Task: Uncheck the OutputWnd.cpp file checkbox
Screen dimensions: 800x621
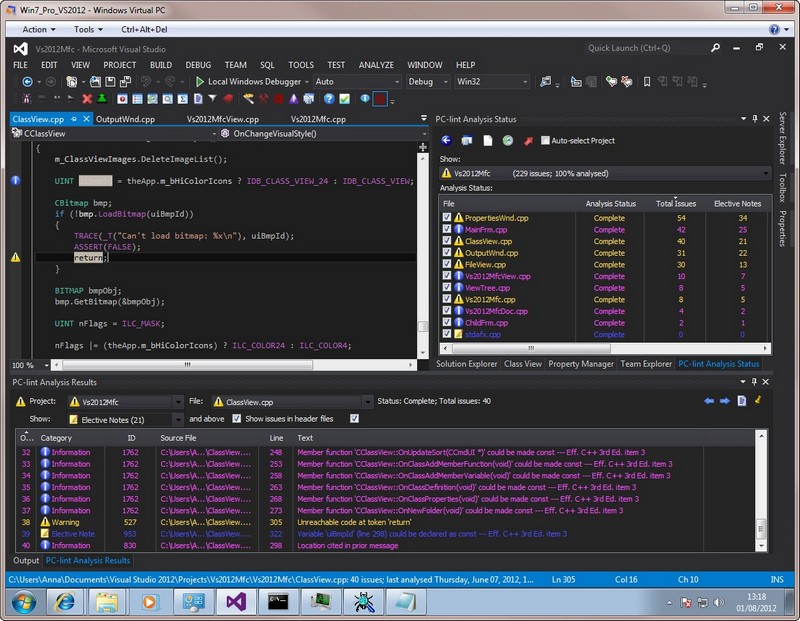Action: tap(447, 253)
